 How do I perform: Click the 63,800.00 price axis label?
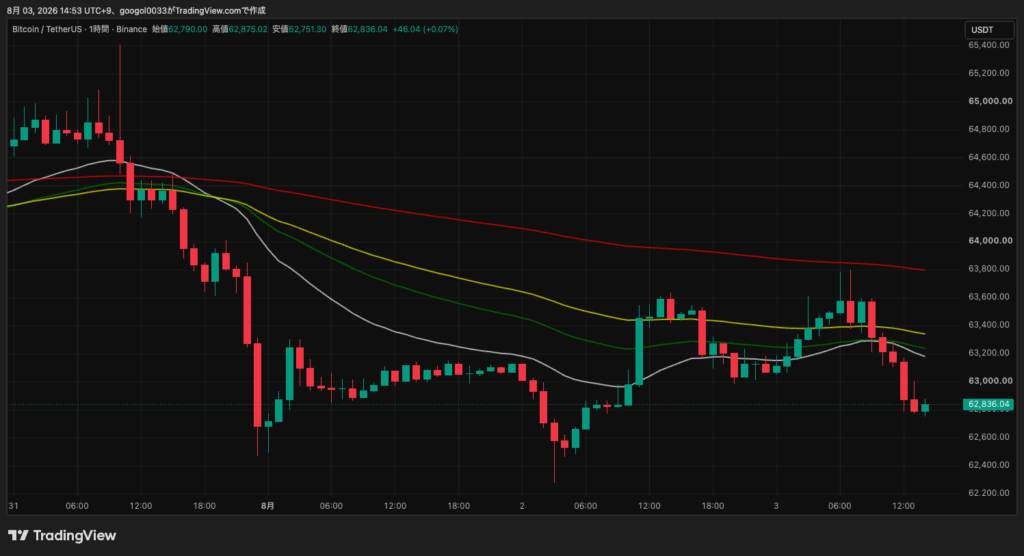(x=989, y=269)
